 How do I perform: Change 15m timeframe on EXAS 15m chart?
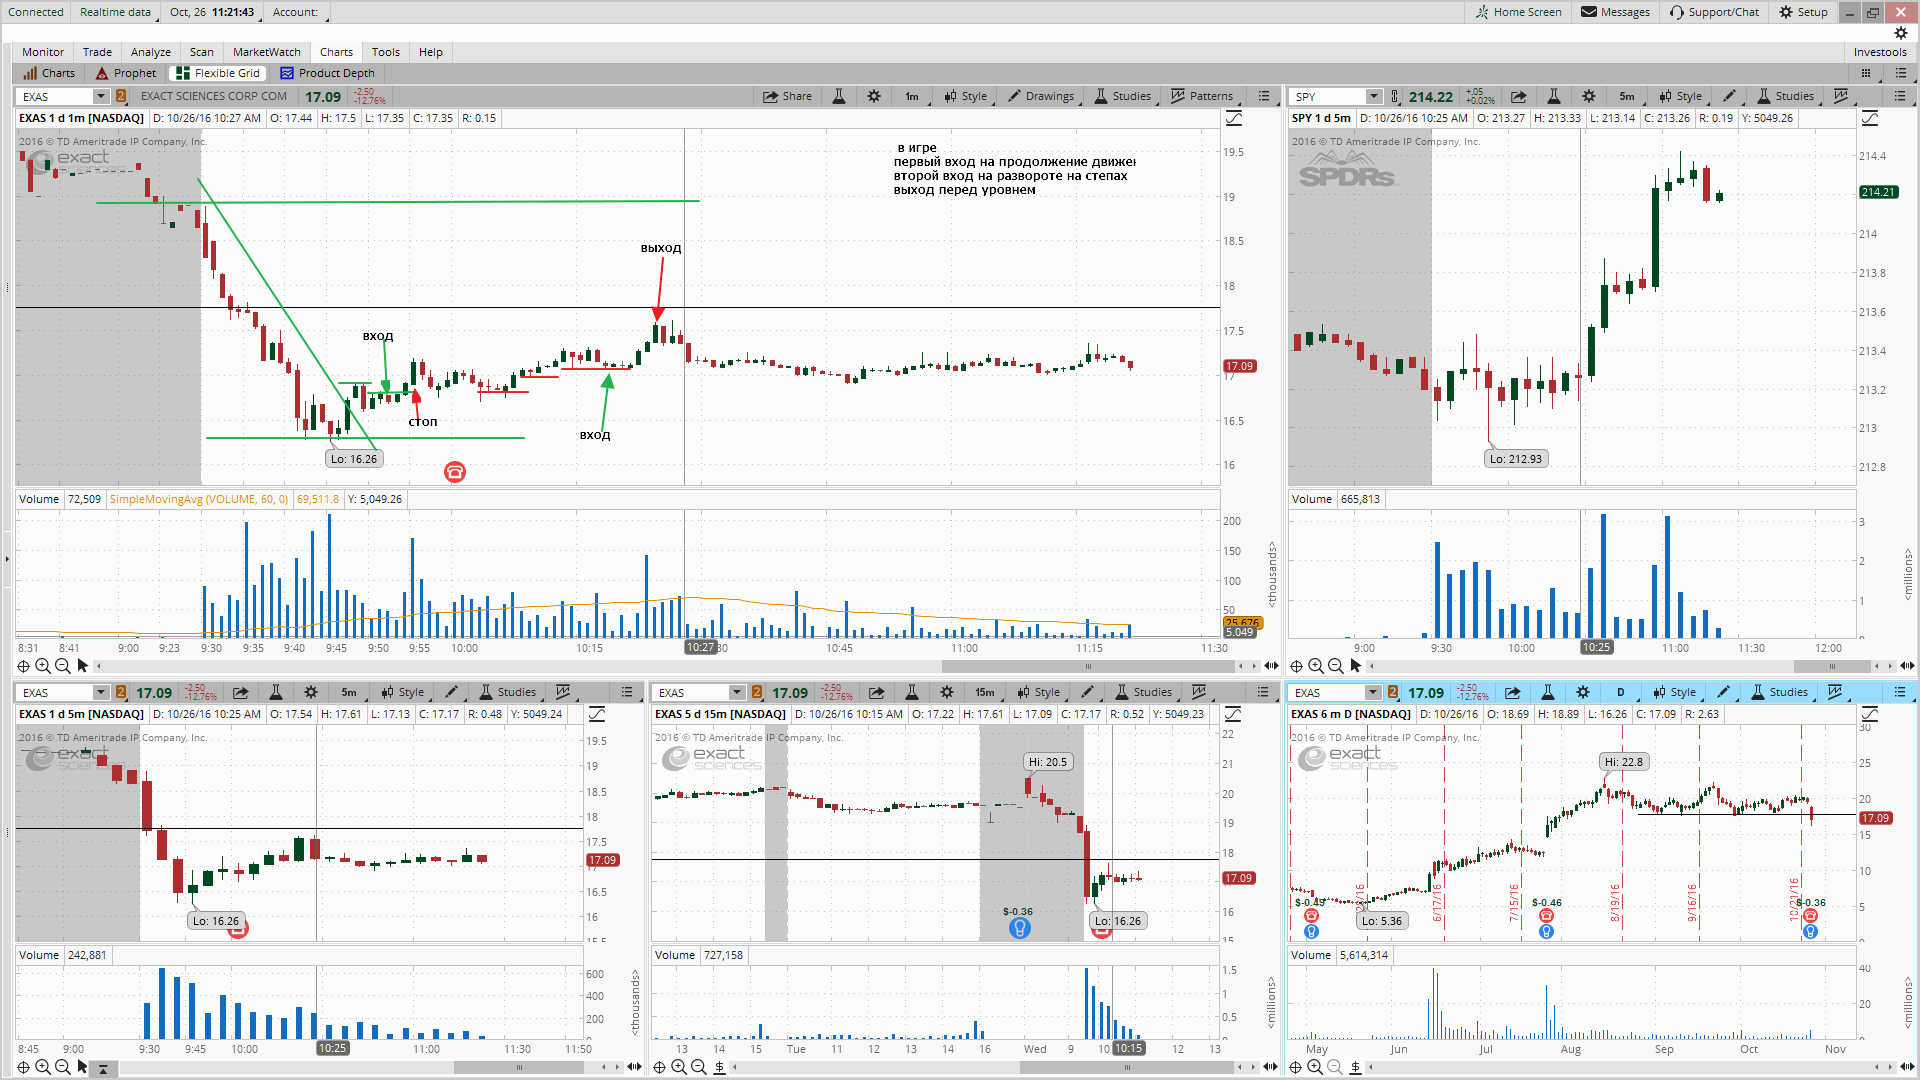click(x=985, y=692)
